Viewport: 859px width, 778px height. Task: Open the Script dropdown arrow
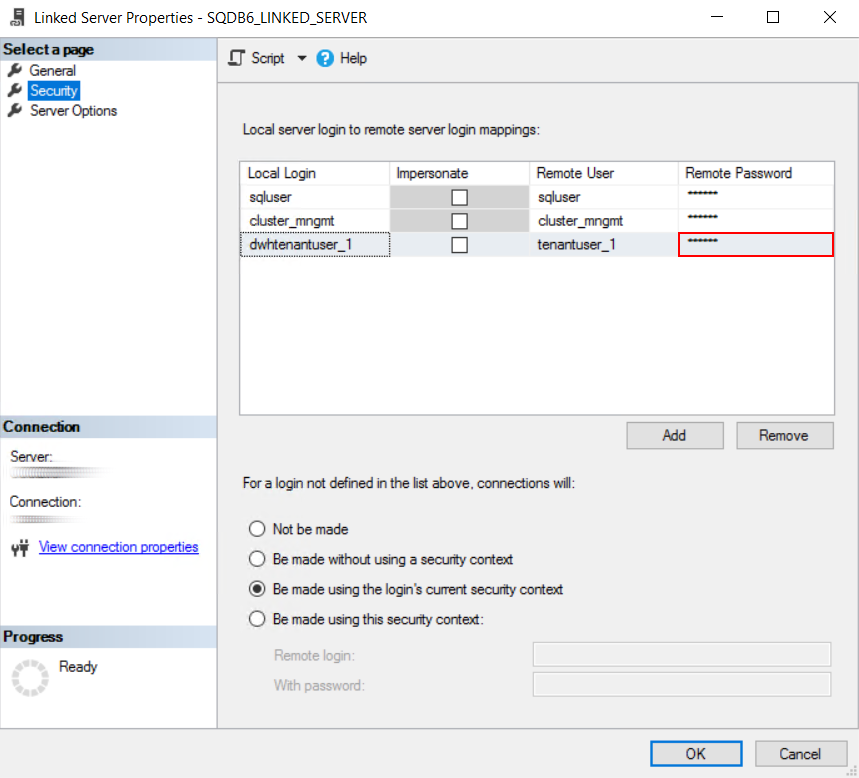tap(302, 58)
